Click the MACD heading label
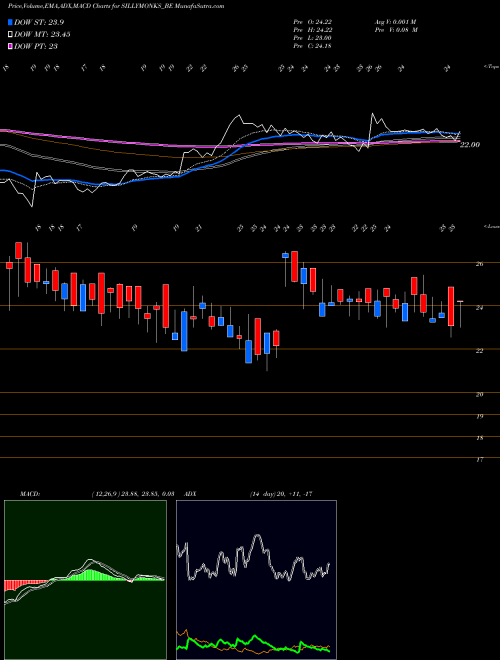 coord(29,494)
